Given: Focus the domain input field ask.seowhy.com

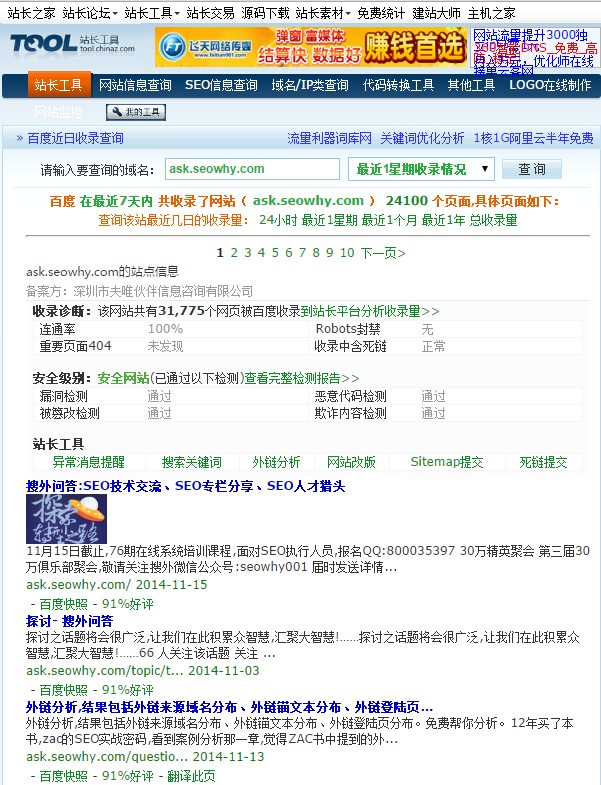Looking at the screenshot, I should tap(252, 169).
